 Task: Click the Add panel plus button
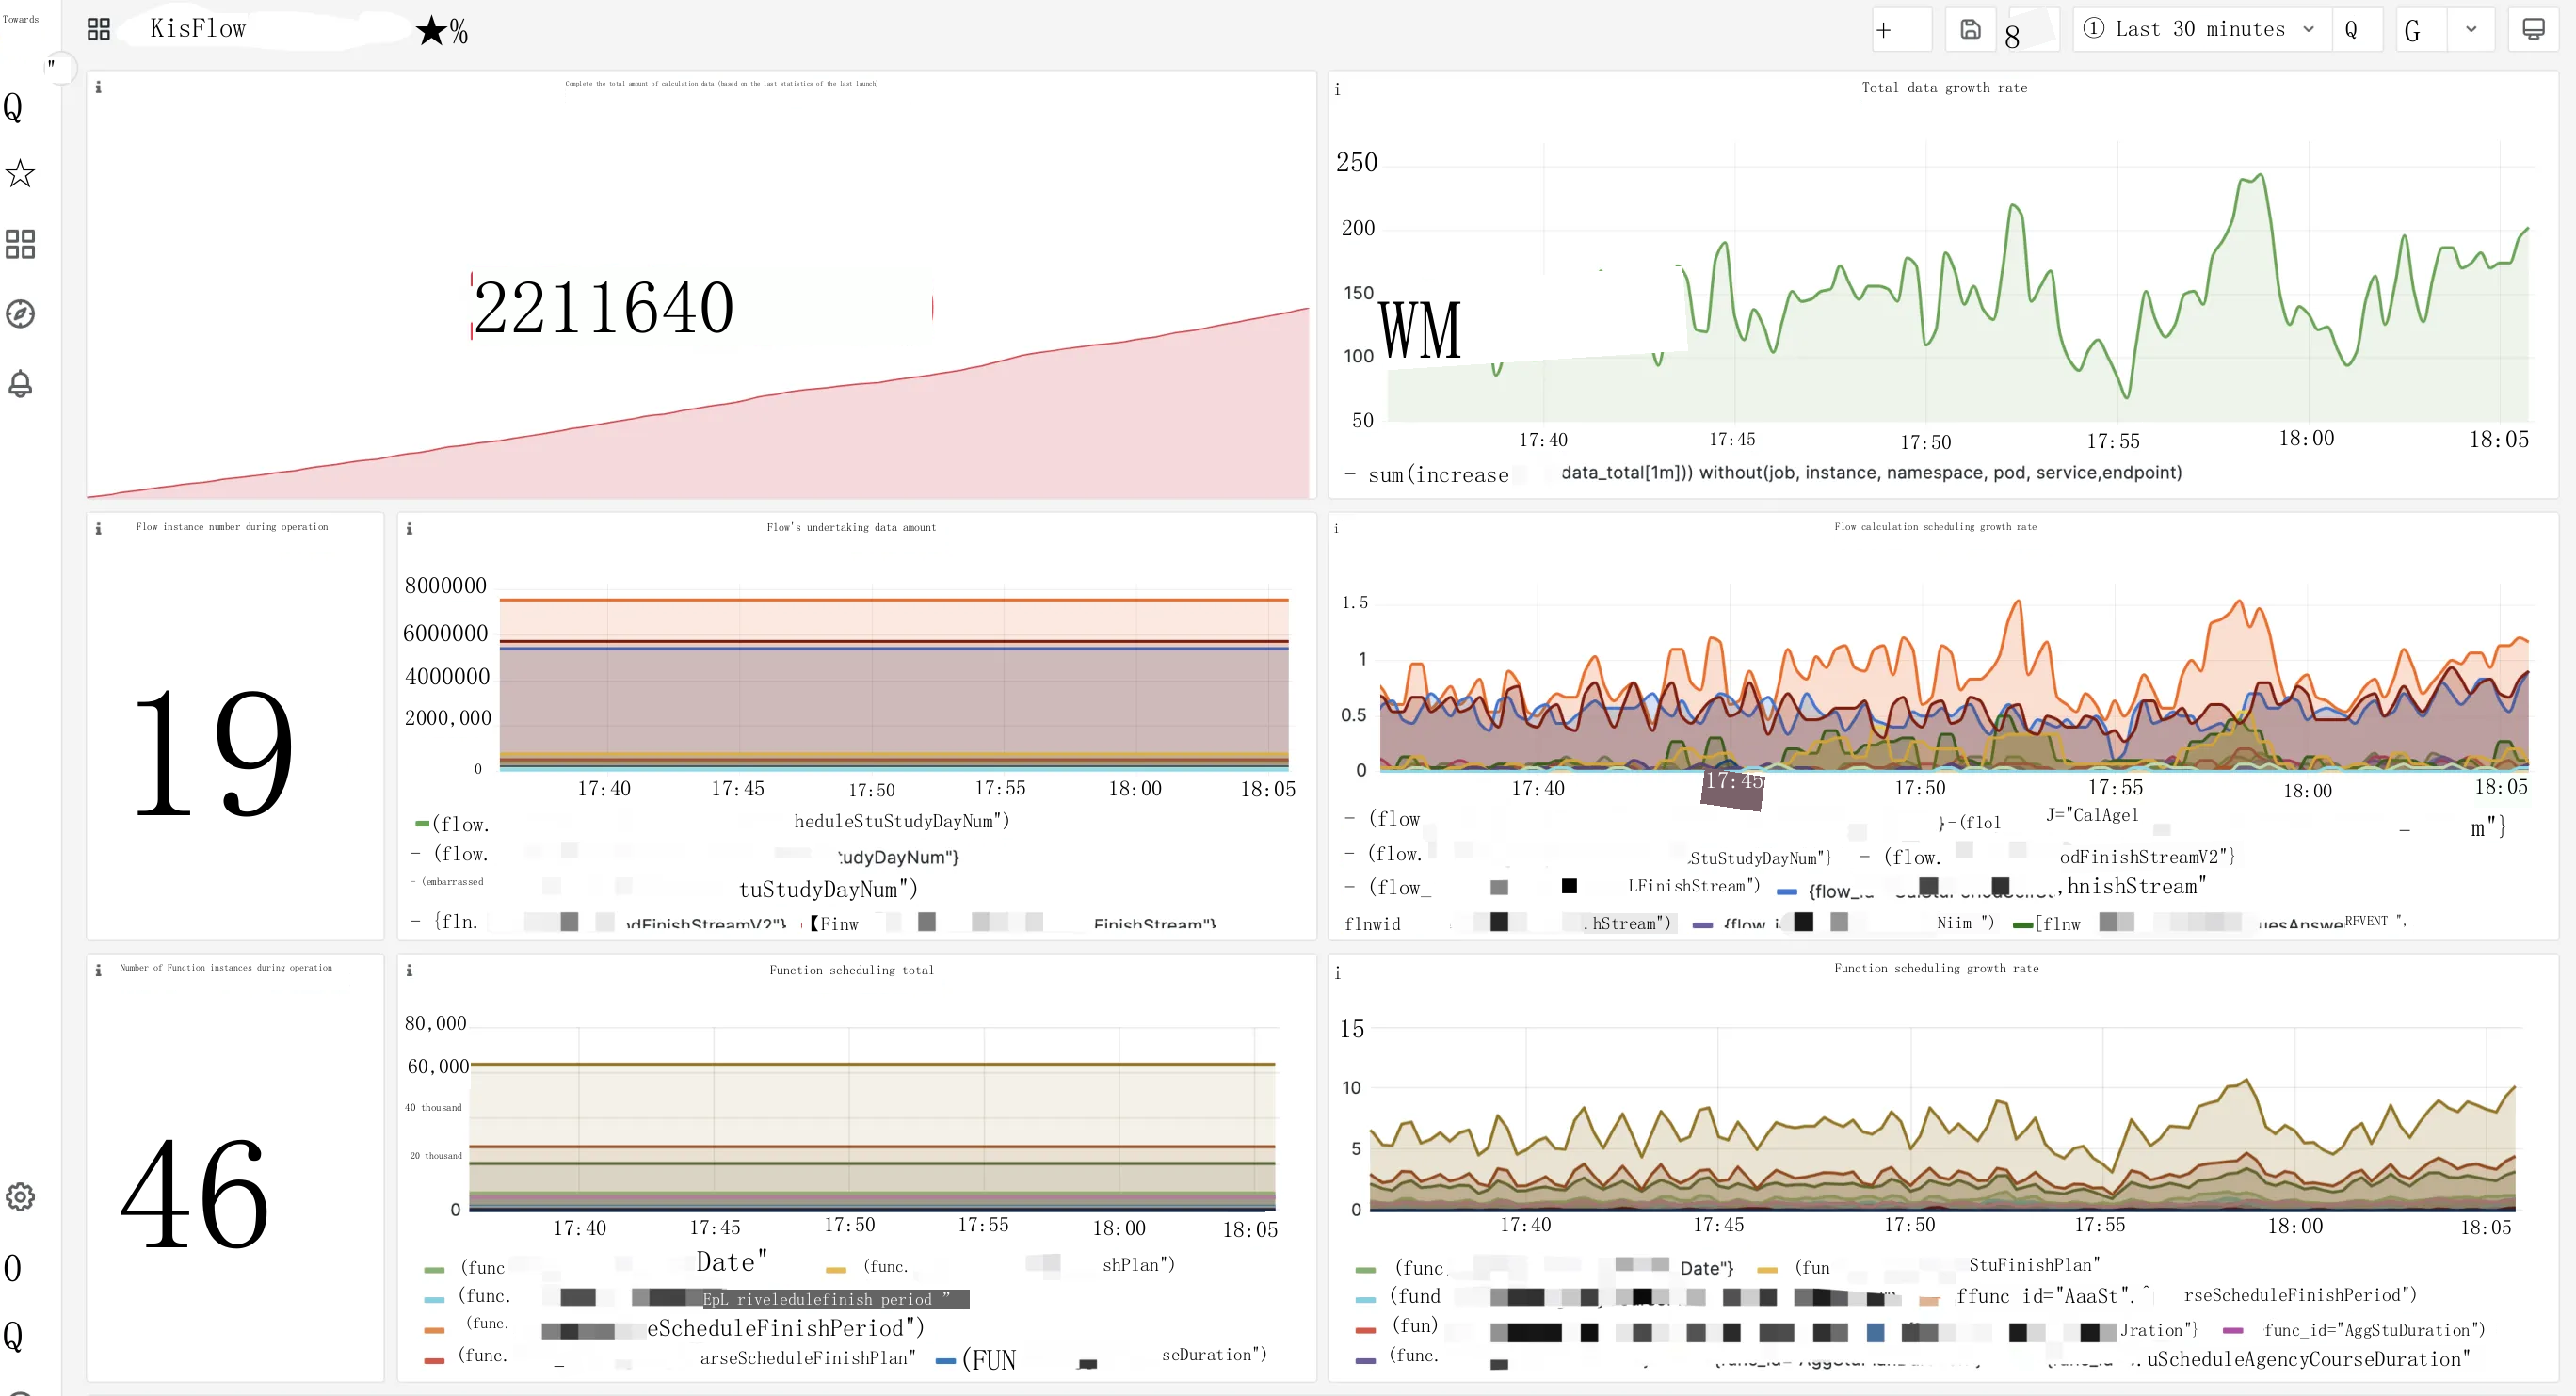pos(1885,30)
